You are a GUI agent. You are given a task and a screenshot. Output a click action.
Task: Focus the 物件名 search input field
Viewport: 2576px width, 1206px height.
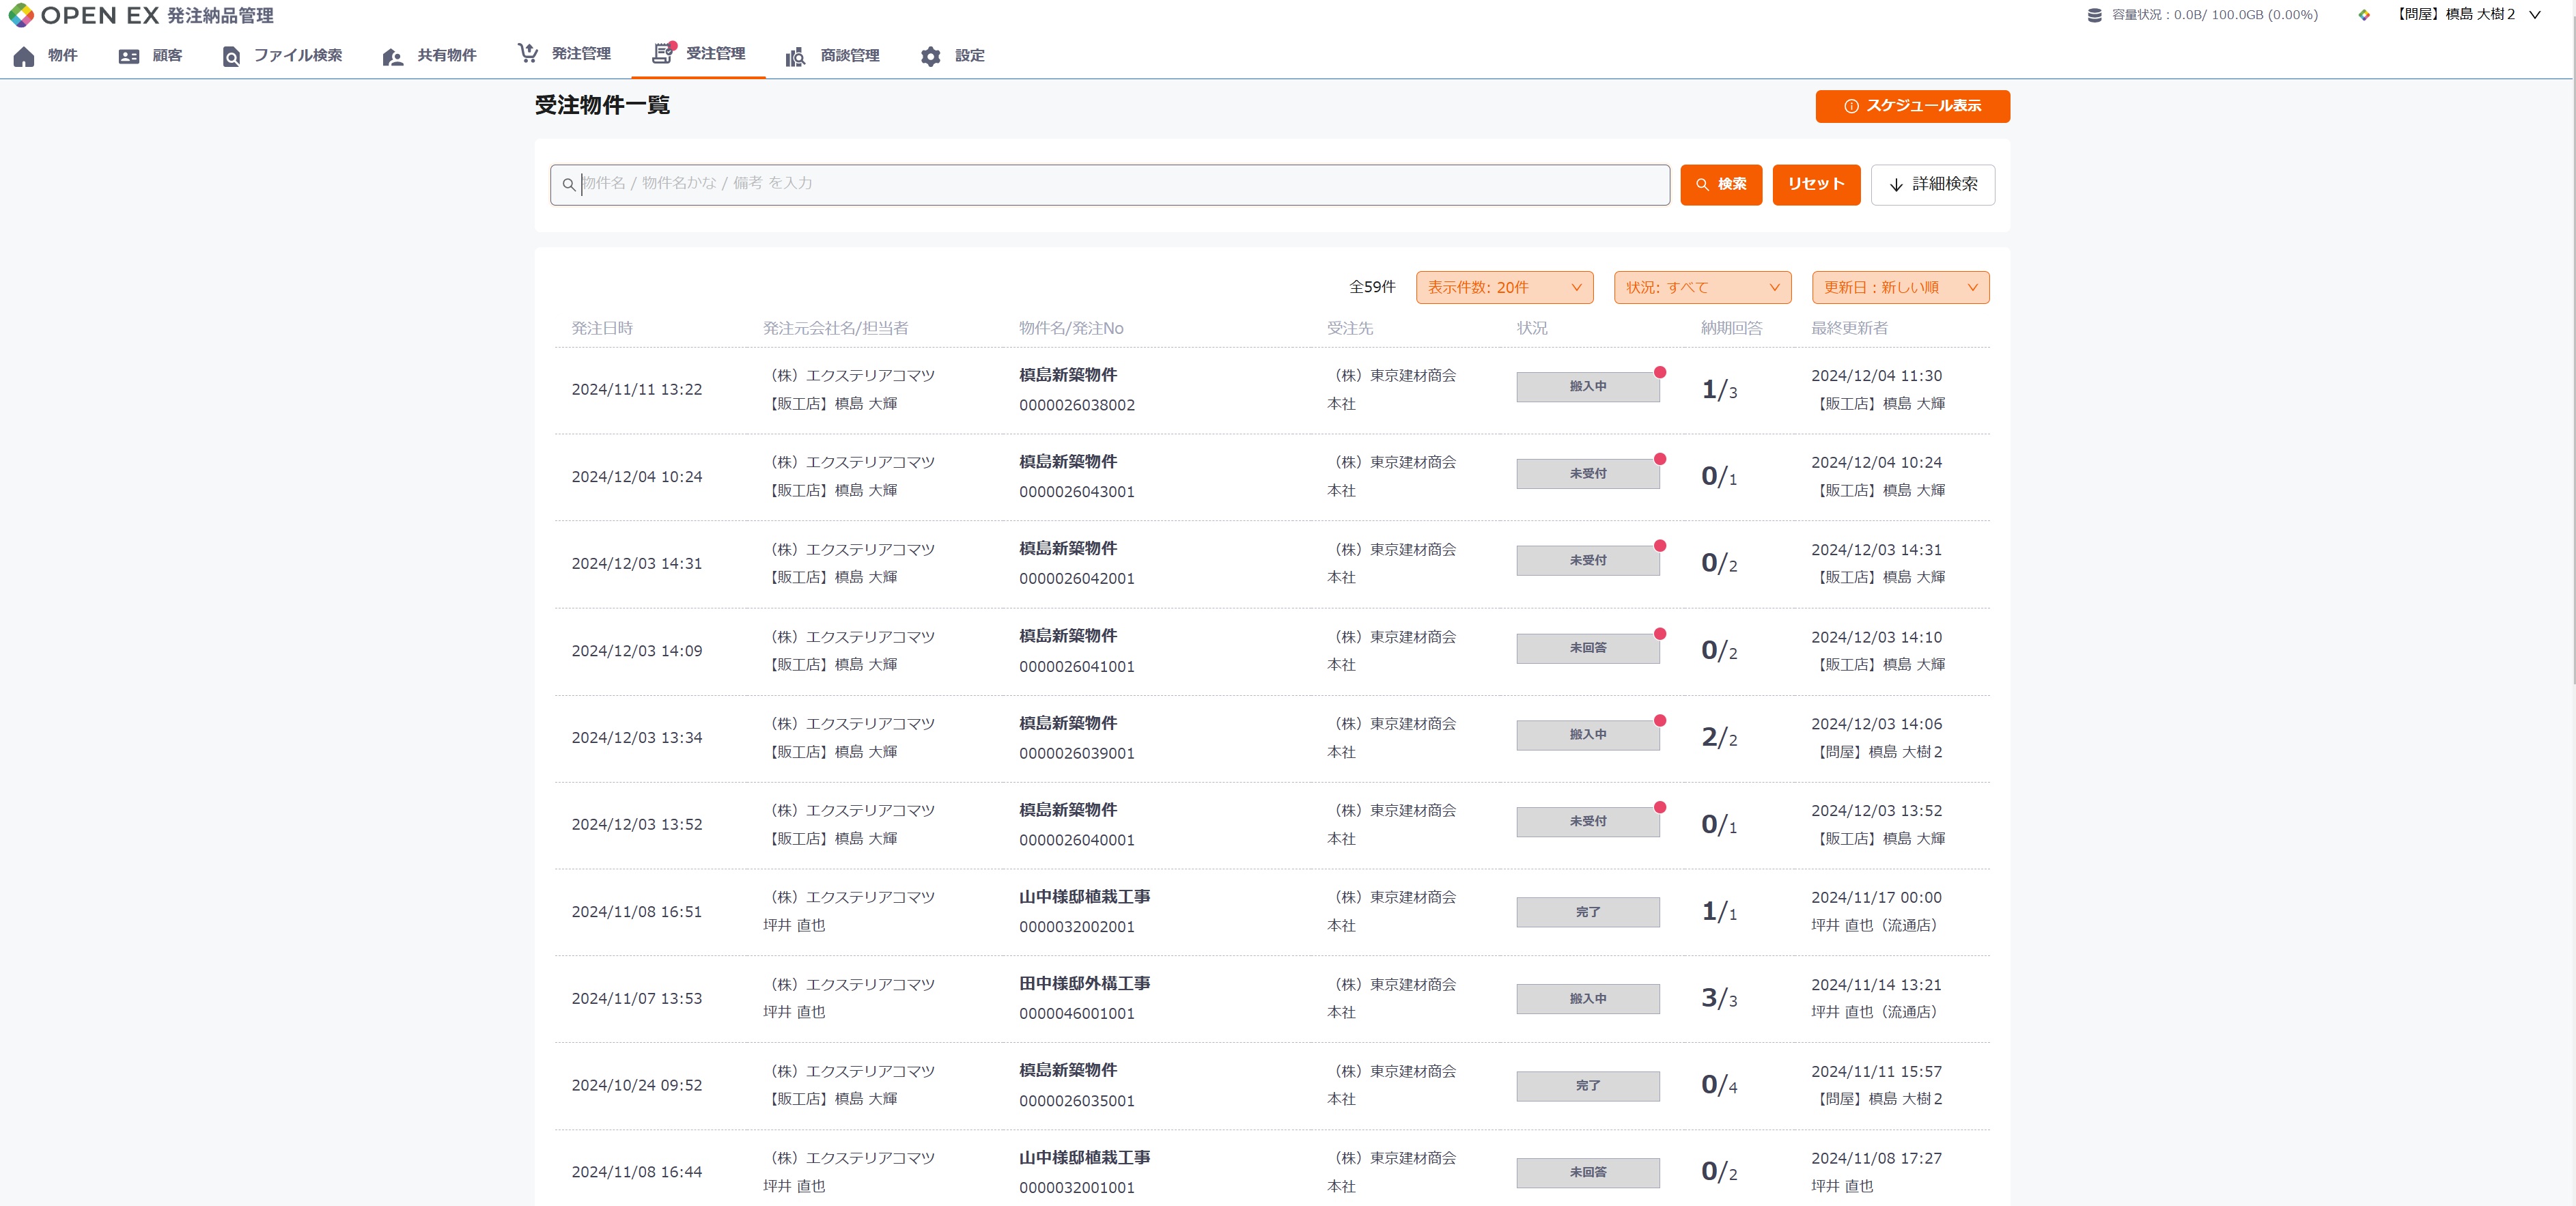tap(1110, 185)
